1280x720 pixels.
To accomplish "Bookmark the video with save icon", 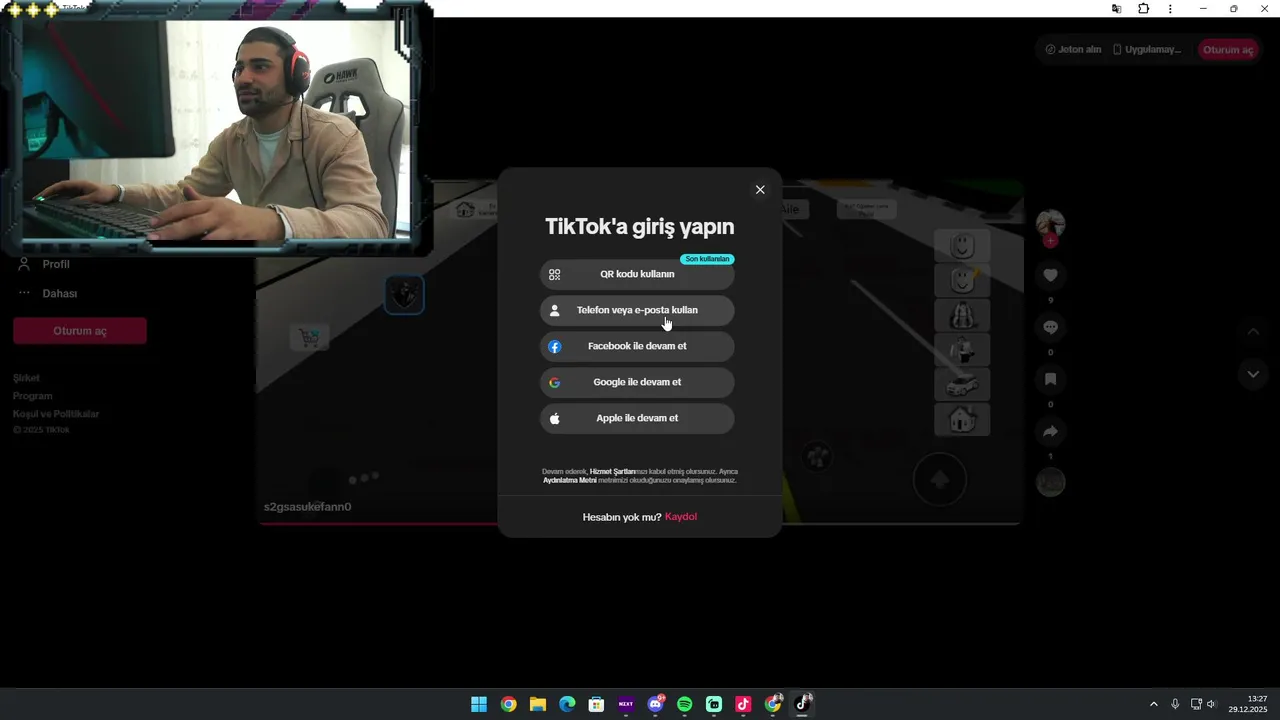I will pos(1050,379).
